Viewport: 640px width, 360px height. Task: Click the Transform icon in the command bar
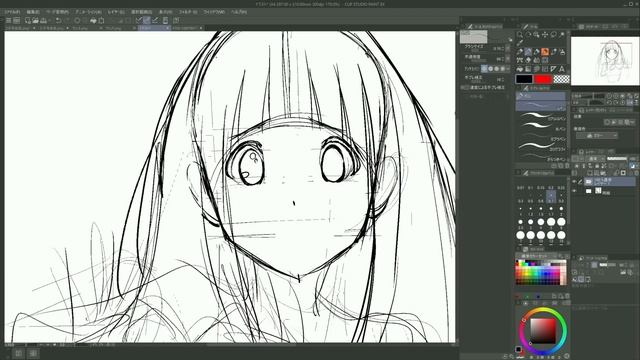pyautogui.click(x=101, y=20)
